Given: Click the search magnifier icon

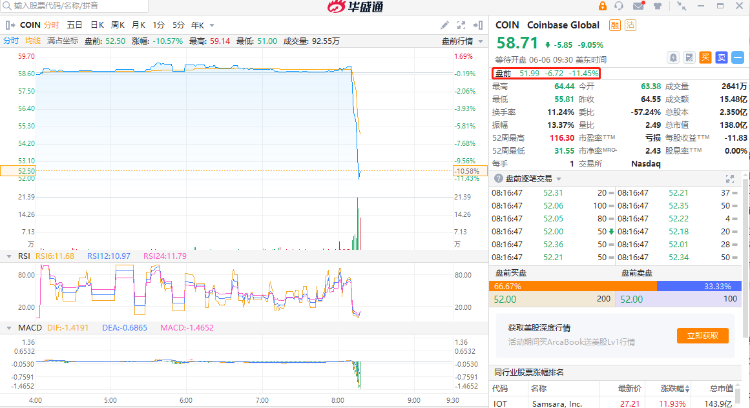Looking at the screenshot, I should [x=7, y=6].
